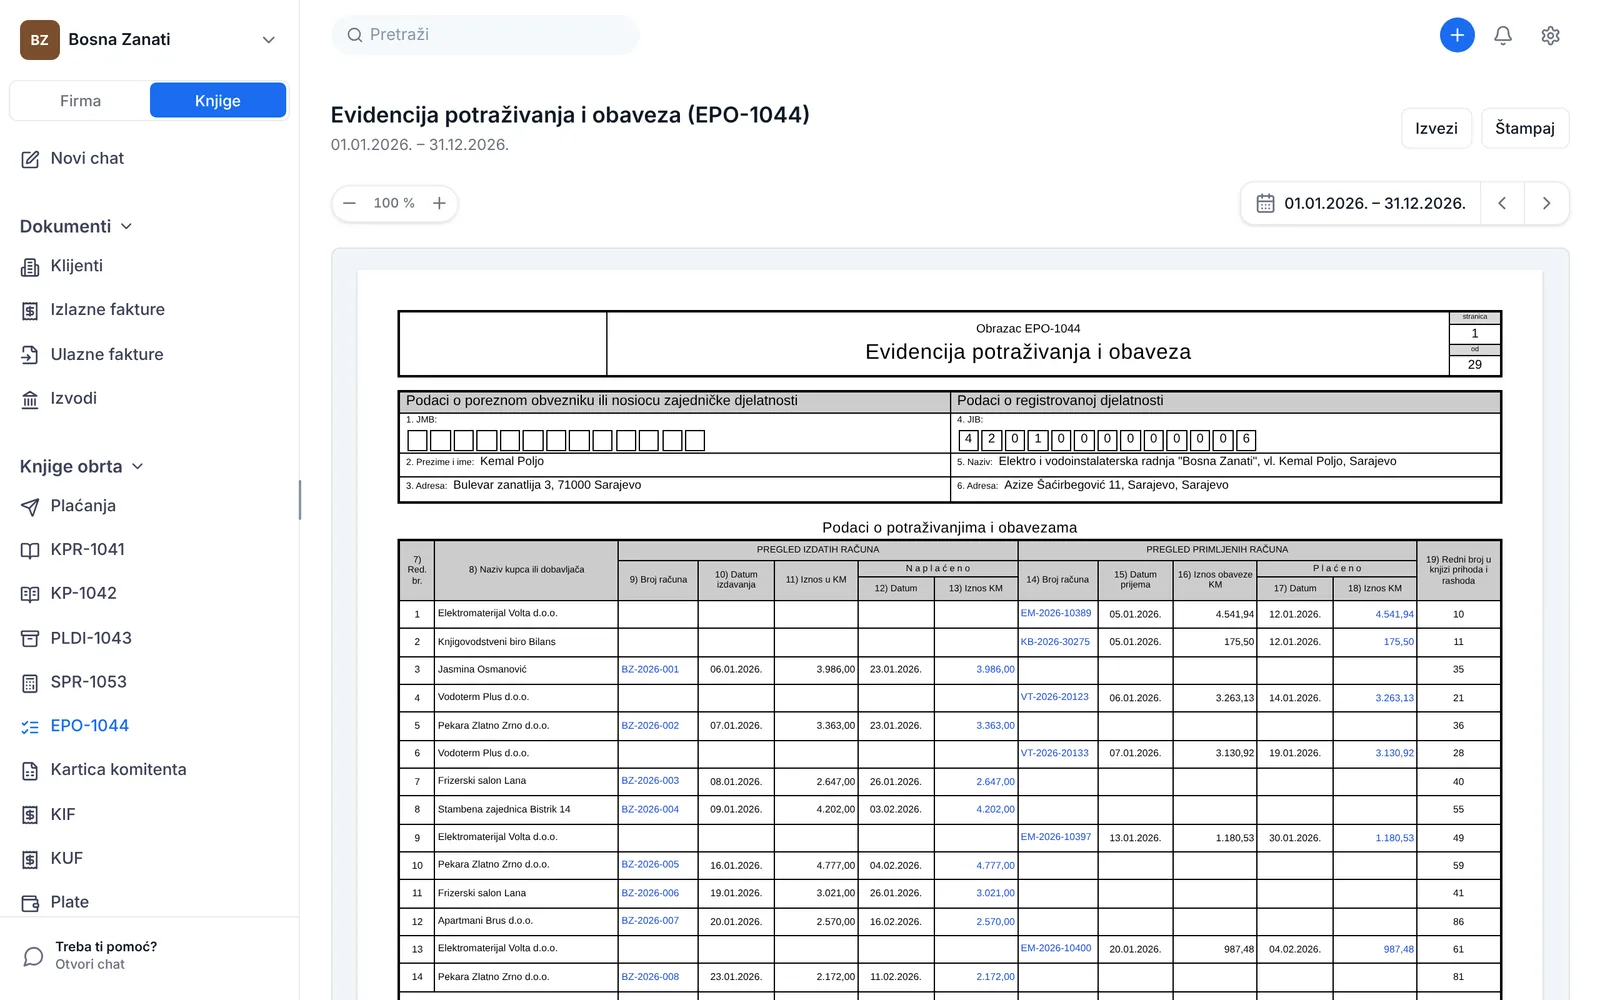Open date range 01.01.2026. – 31.12.2026. picker
The image size is (1600, 1000).
coord(1360,204)
